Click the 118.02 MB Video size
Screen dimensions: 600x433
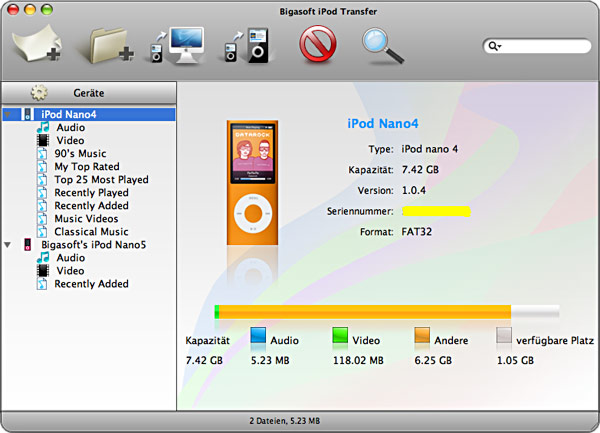(x=358, y=360)
